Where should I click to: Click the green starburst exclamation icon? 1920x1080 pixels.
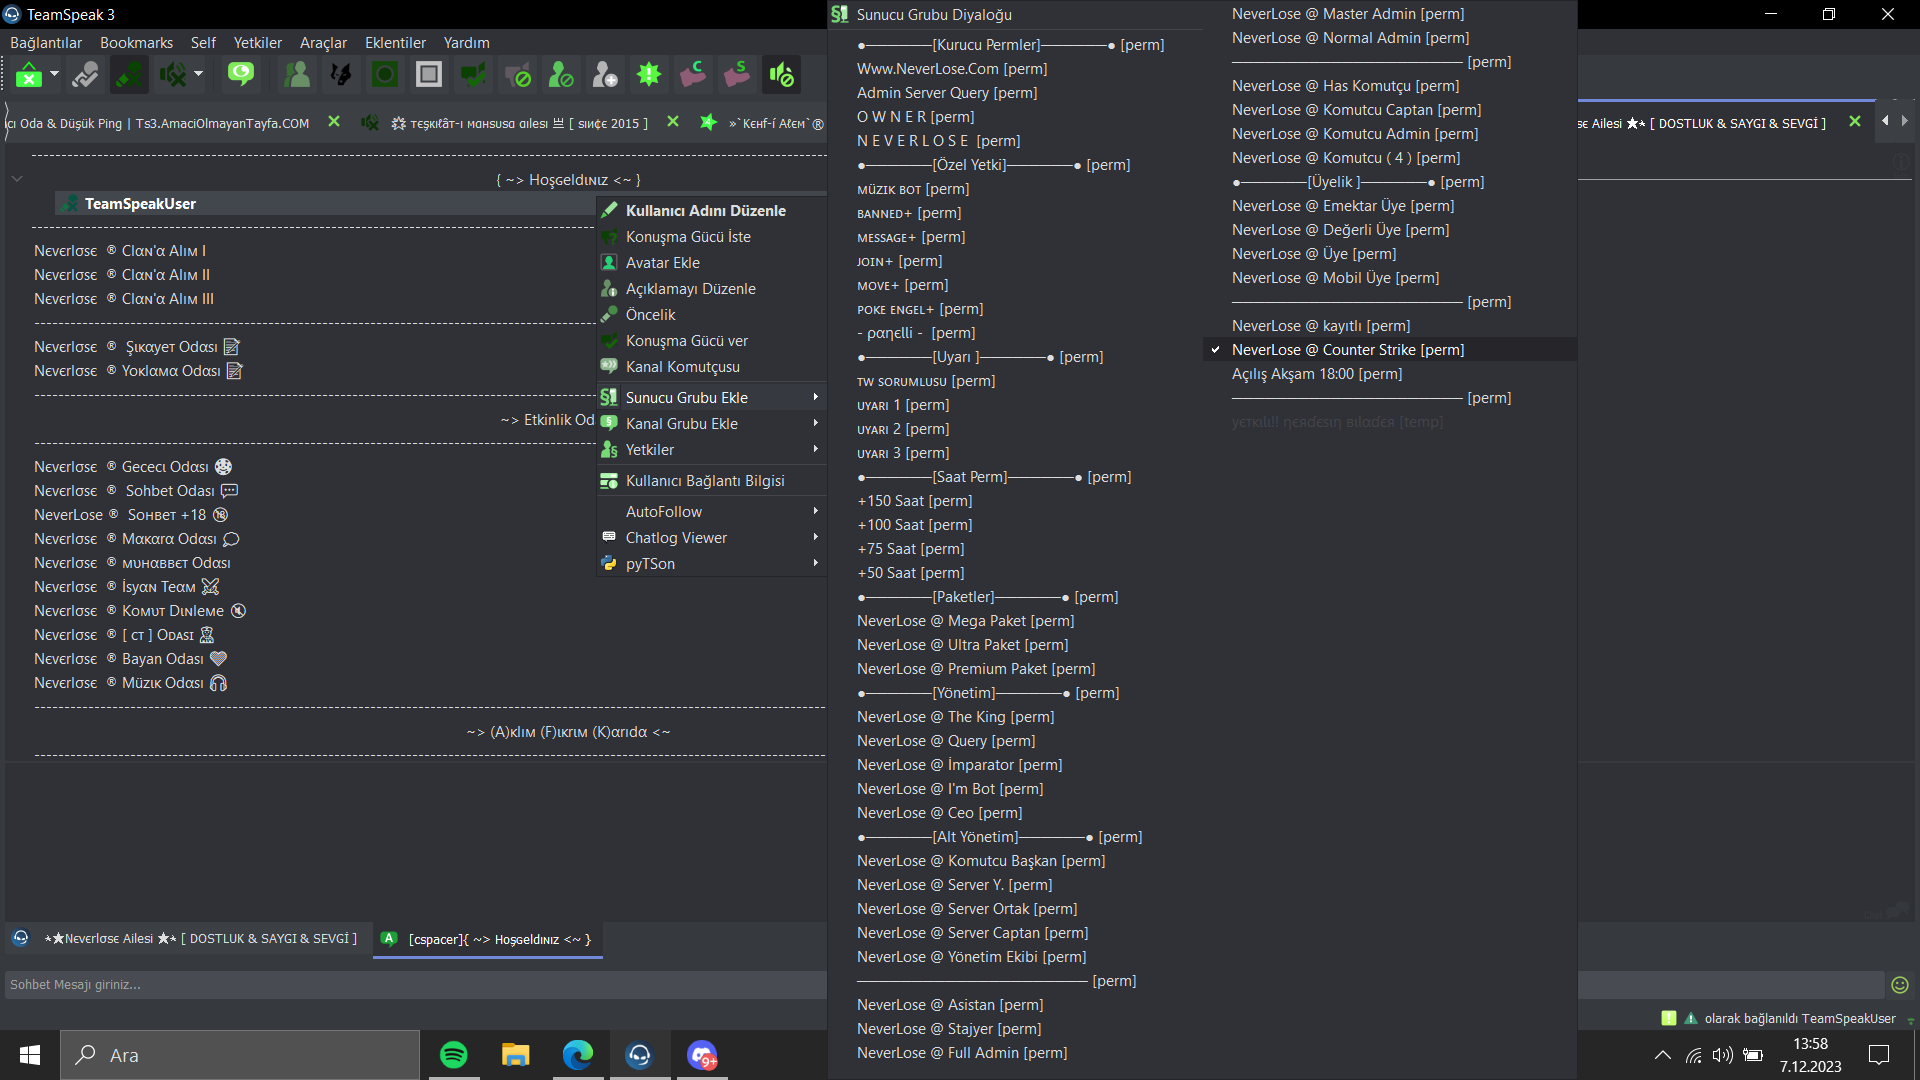pos(649,75)
